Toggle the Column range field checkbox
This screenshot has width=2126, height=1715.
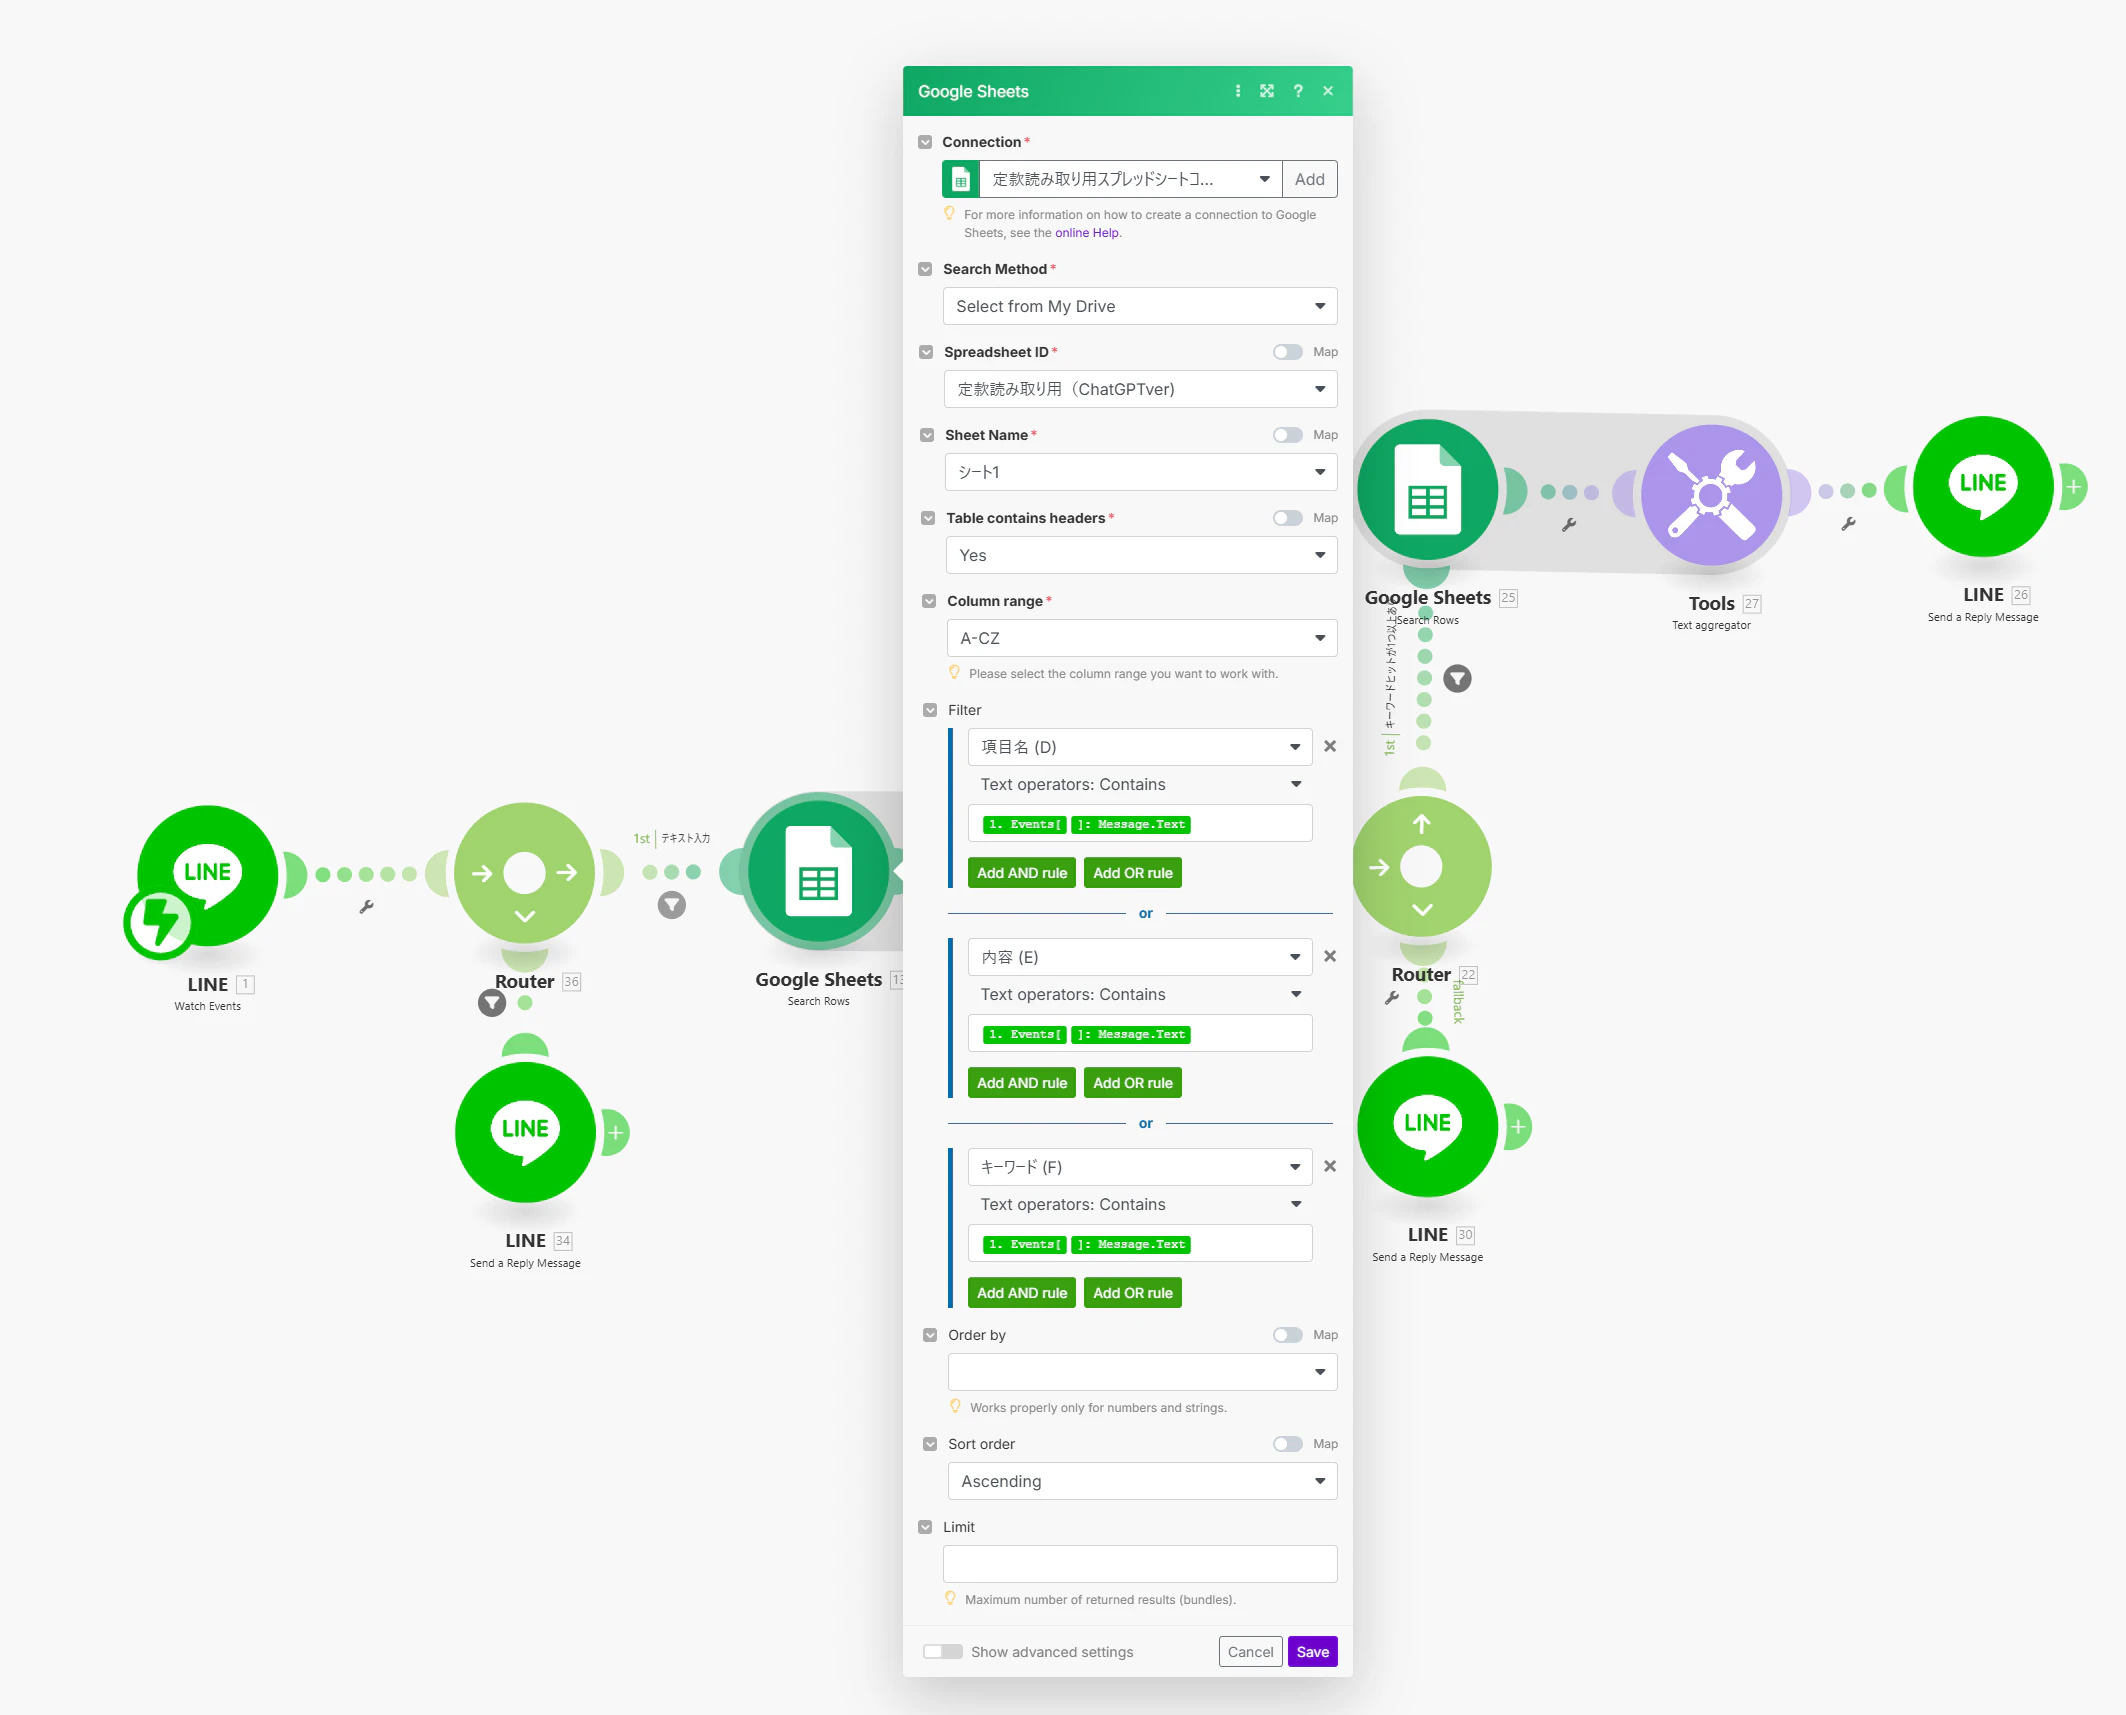click(929, 601)
